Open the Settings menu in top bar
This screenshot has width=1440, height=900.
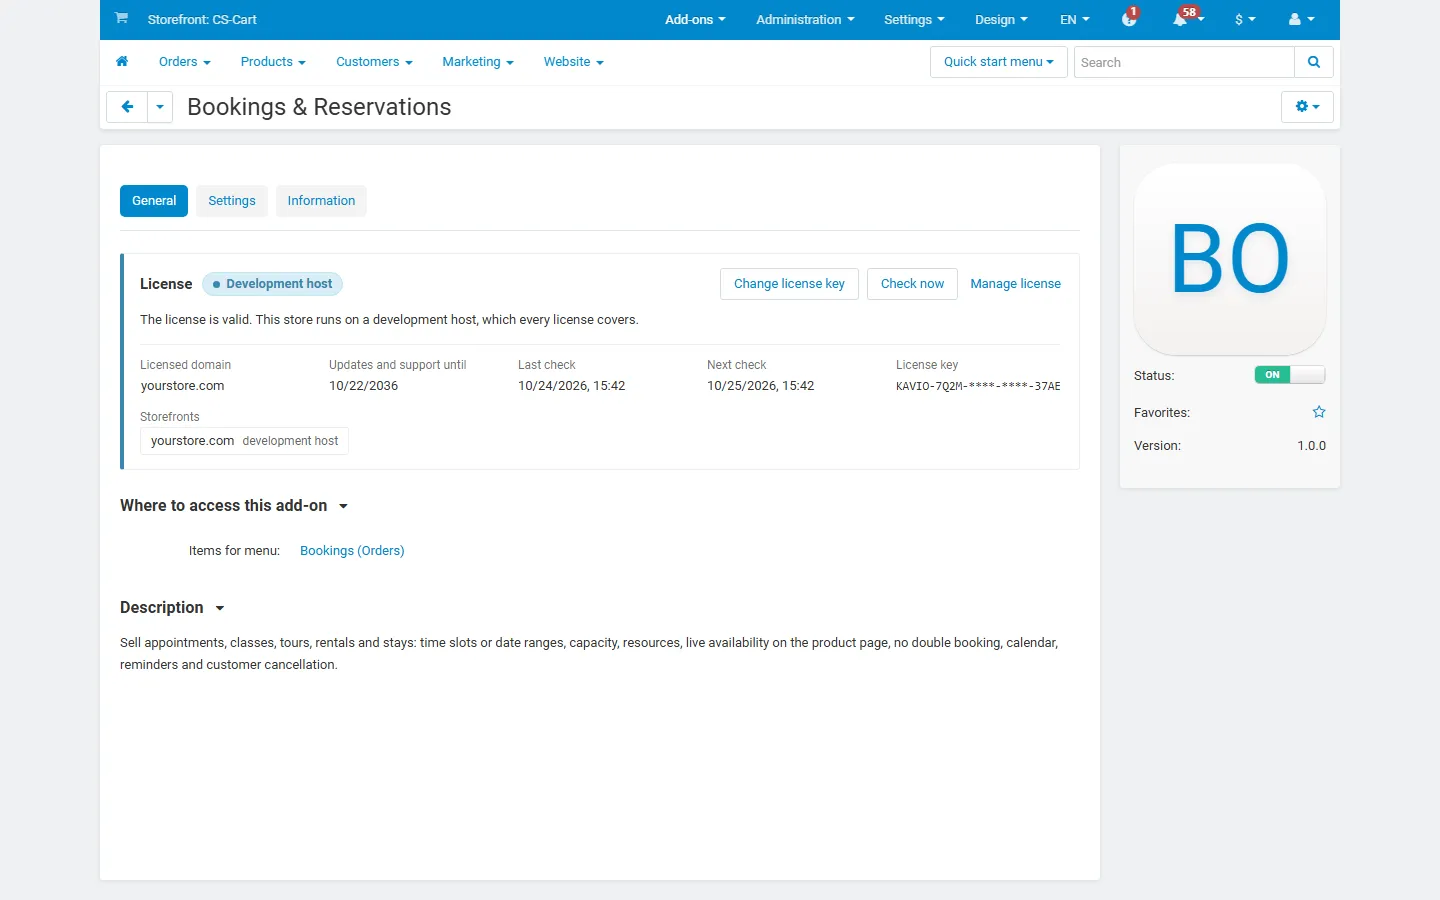coord(914,19)
